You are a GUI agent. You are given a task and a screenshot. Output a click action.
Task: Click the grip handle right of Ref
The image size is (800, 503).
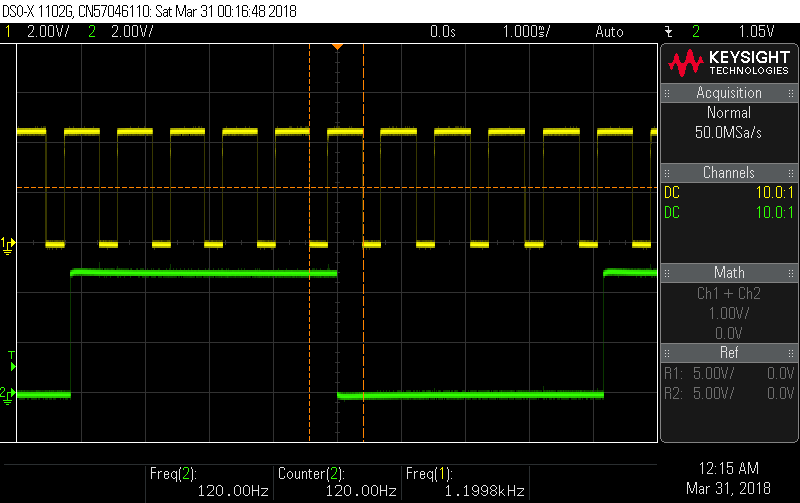pyautogui.click(x=791, y=354)
